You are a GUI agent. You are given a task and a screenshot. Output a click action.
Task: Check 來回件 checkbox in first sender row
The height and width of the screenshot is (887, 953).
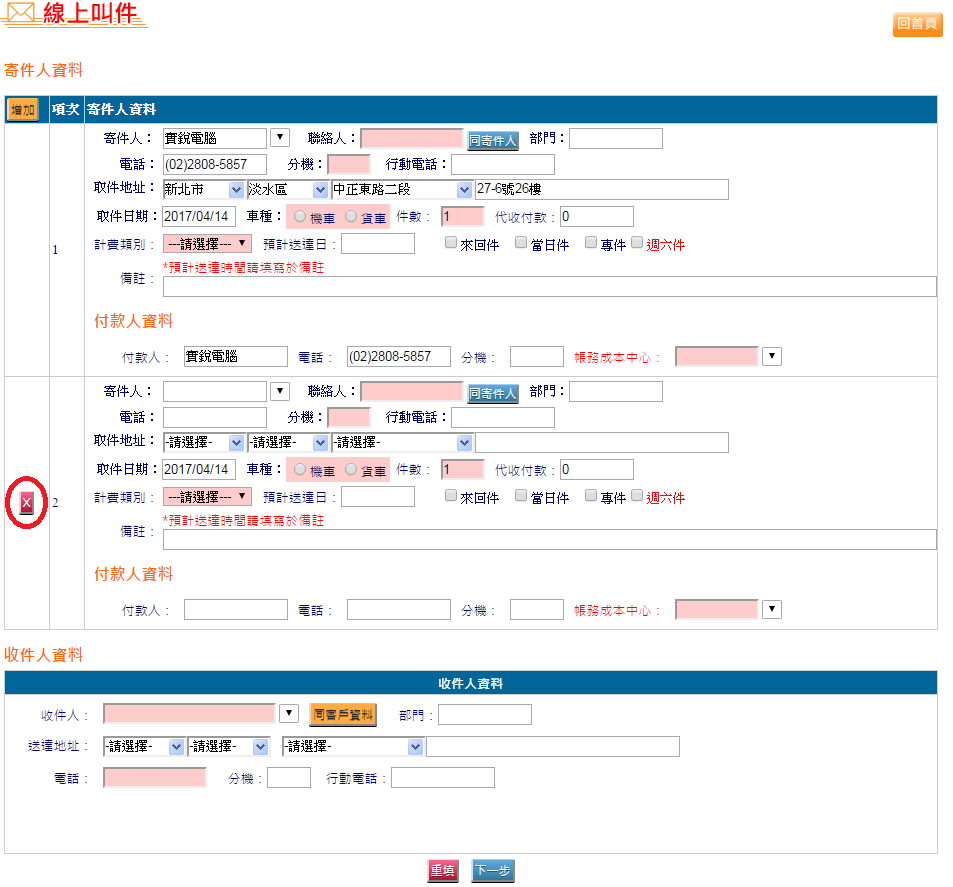pos(451,243)
